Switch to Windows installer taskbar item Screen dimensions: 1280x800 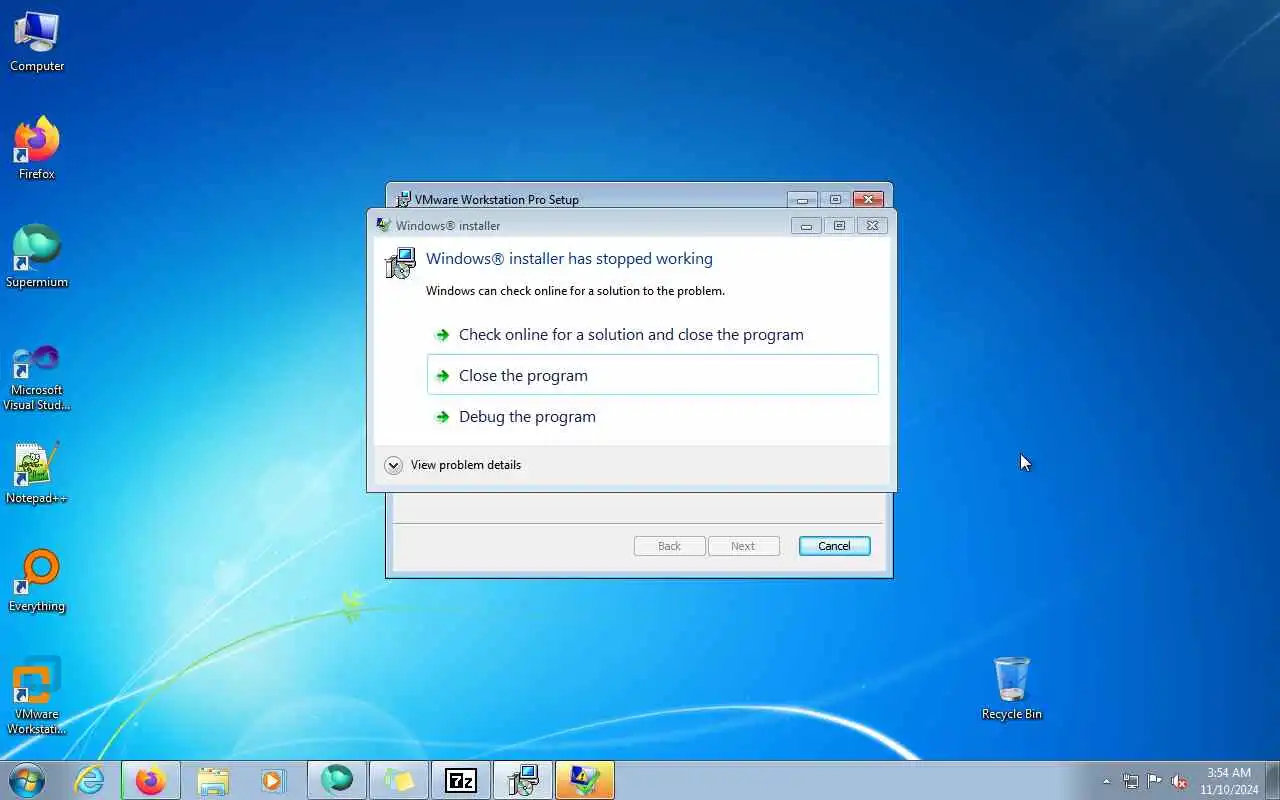(x=523, y=780)
